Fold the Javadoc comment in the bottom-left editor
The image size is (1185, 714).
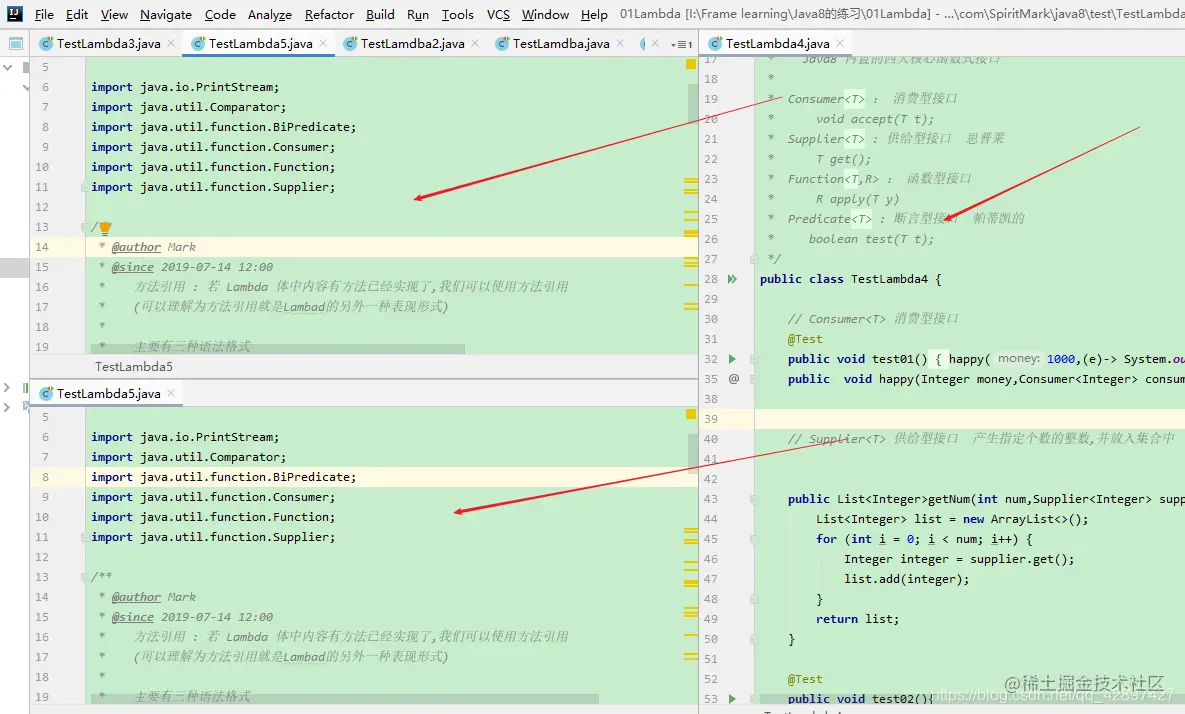click(x=85, y=577)
